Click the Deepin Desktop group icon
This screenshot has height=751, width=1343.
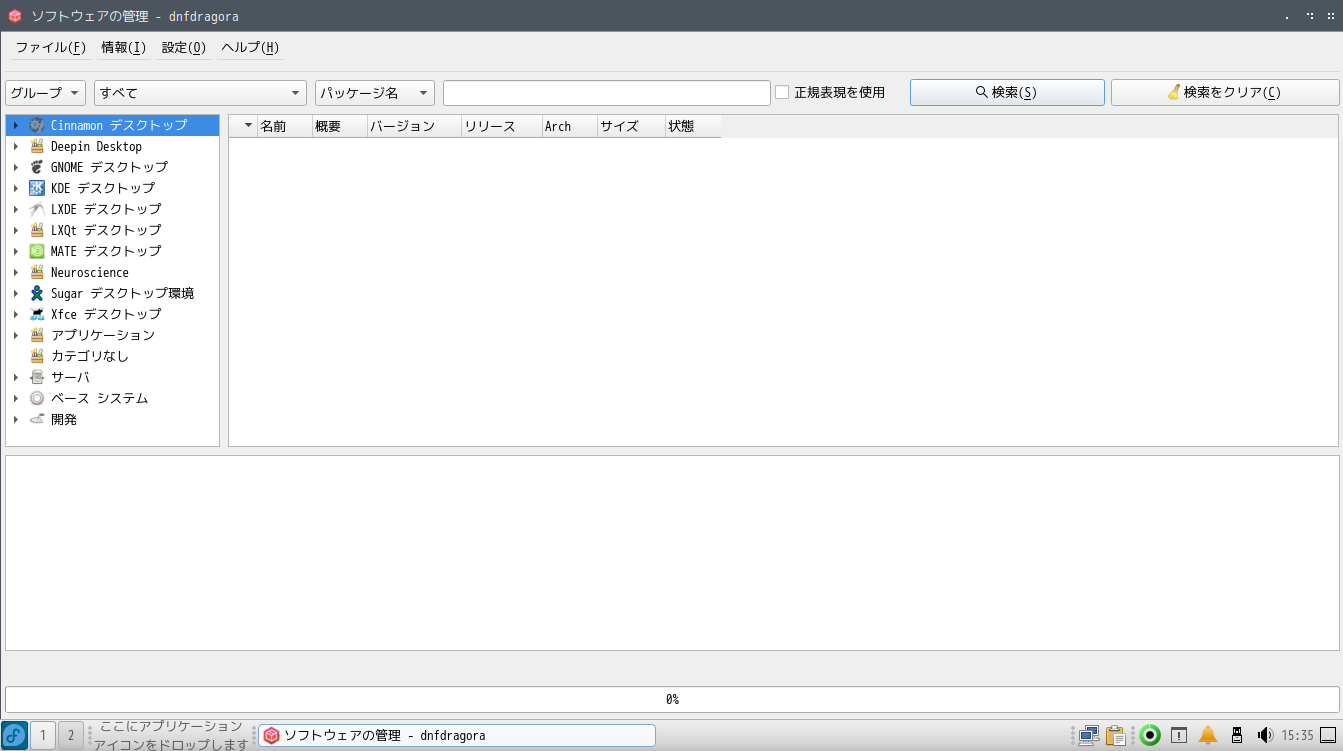(37, 146)
